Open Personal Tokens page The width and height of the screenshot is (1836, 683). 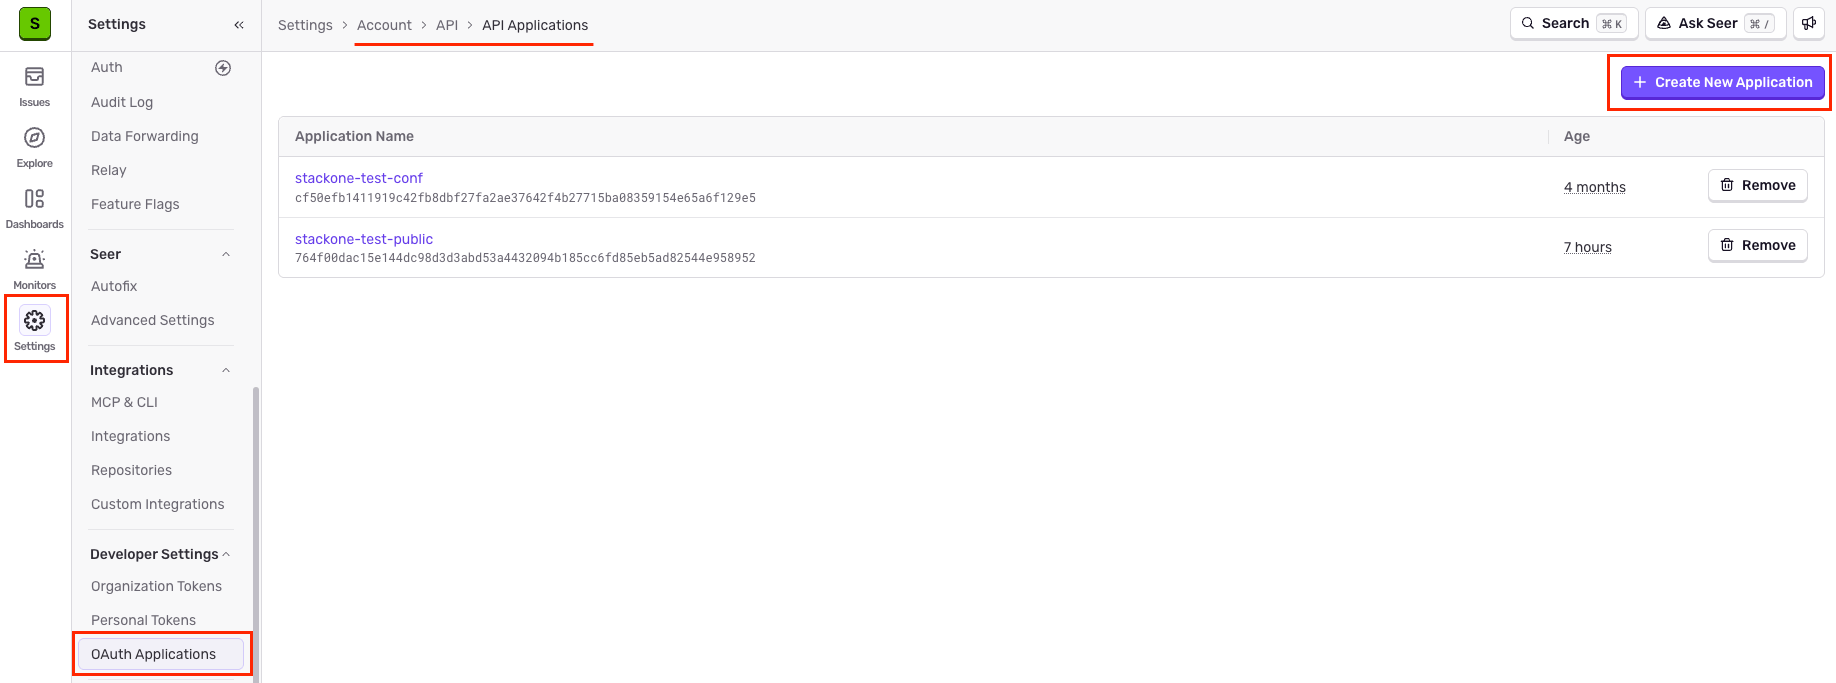click(144, 620)
